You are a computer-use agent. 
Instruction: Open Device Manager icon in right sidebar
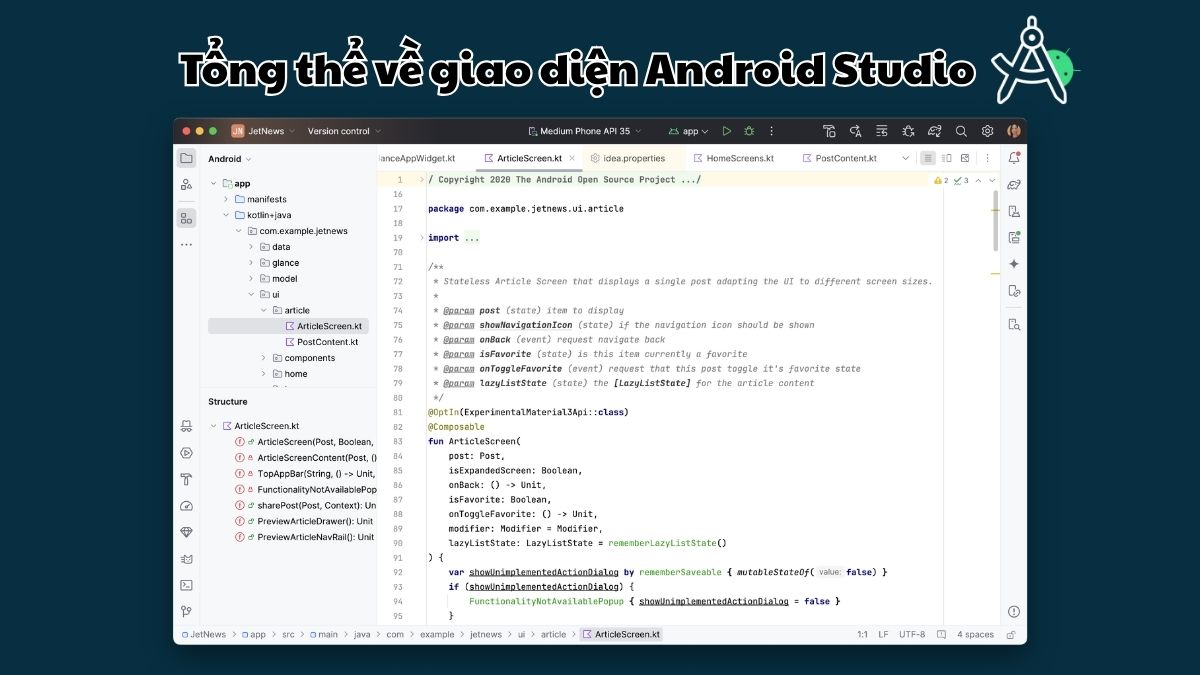(x=1014, y=211)
